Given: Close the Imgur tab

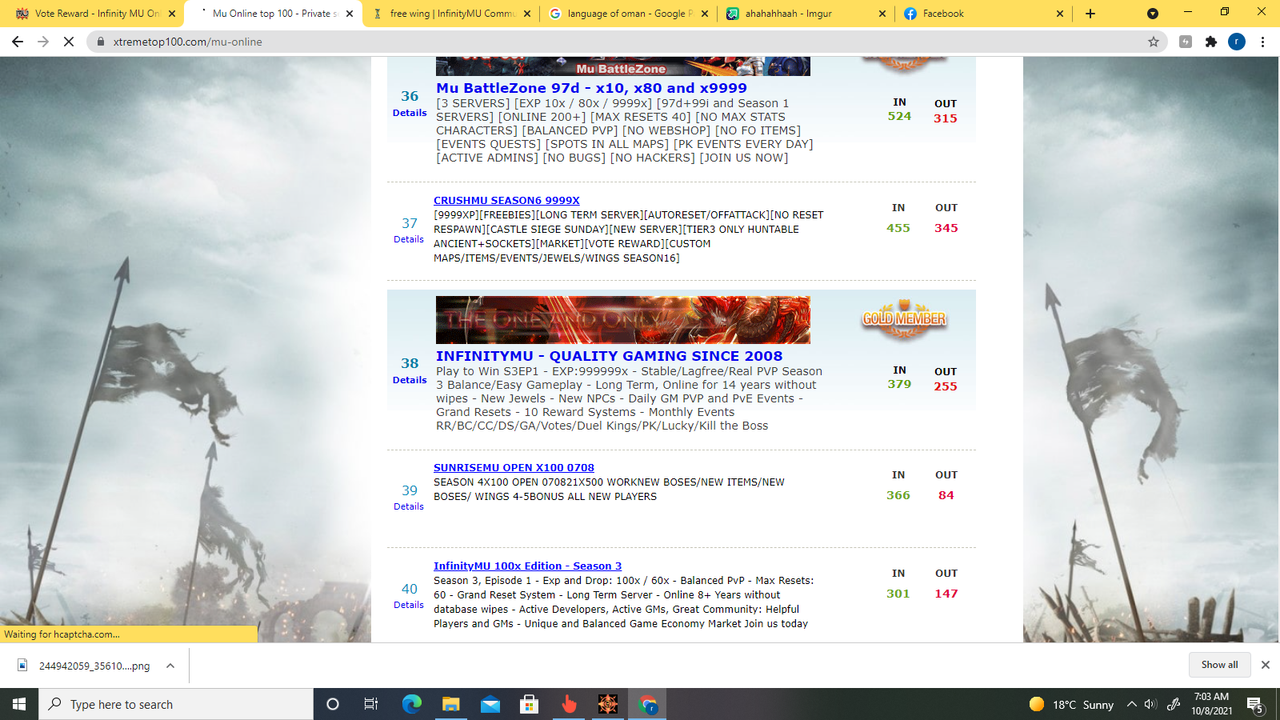Looking at the screenshot, I should (x=882, y=14).
